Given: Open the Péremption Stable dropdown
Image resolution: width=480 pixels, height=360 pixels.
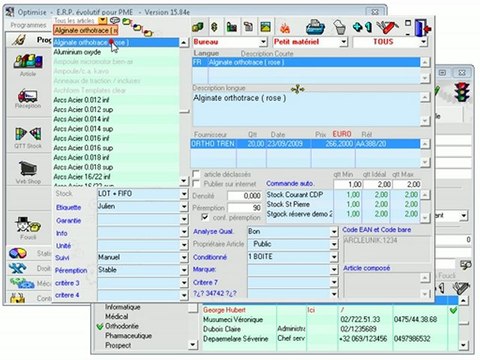Looking at the screenshot, I should [x=184, y=270].
